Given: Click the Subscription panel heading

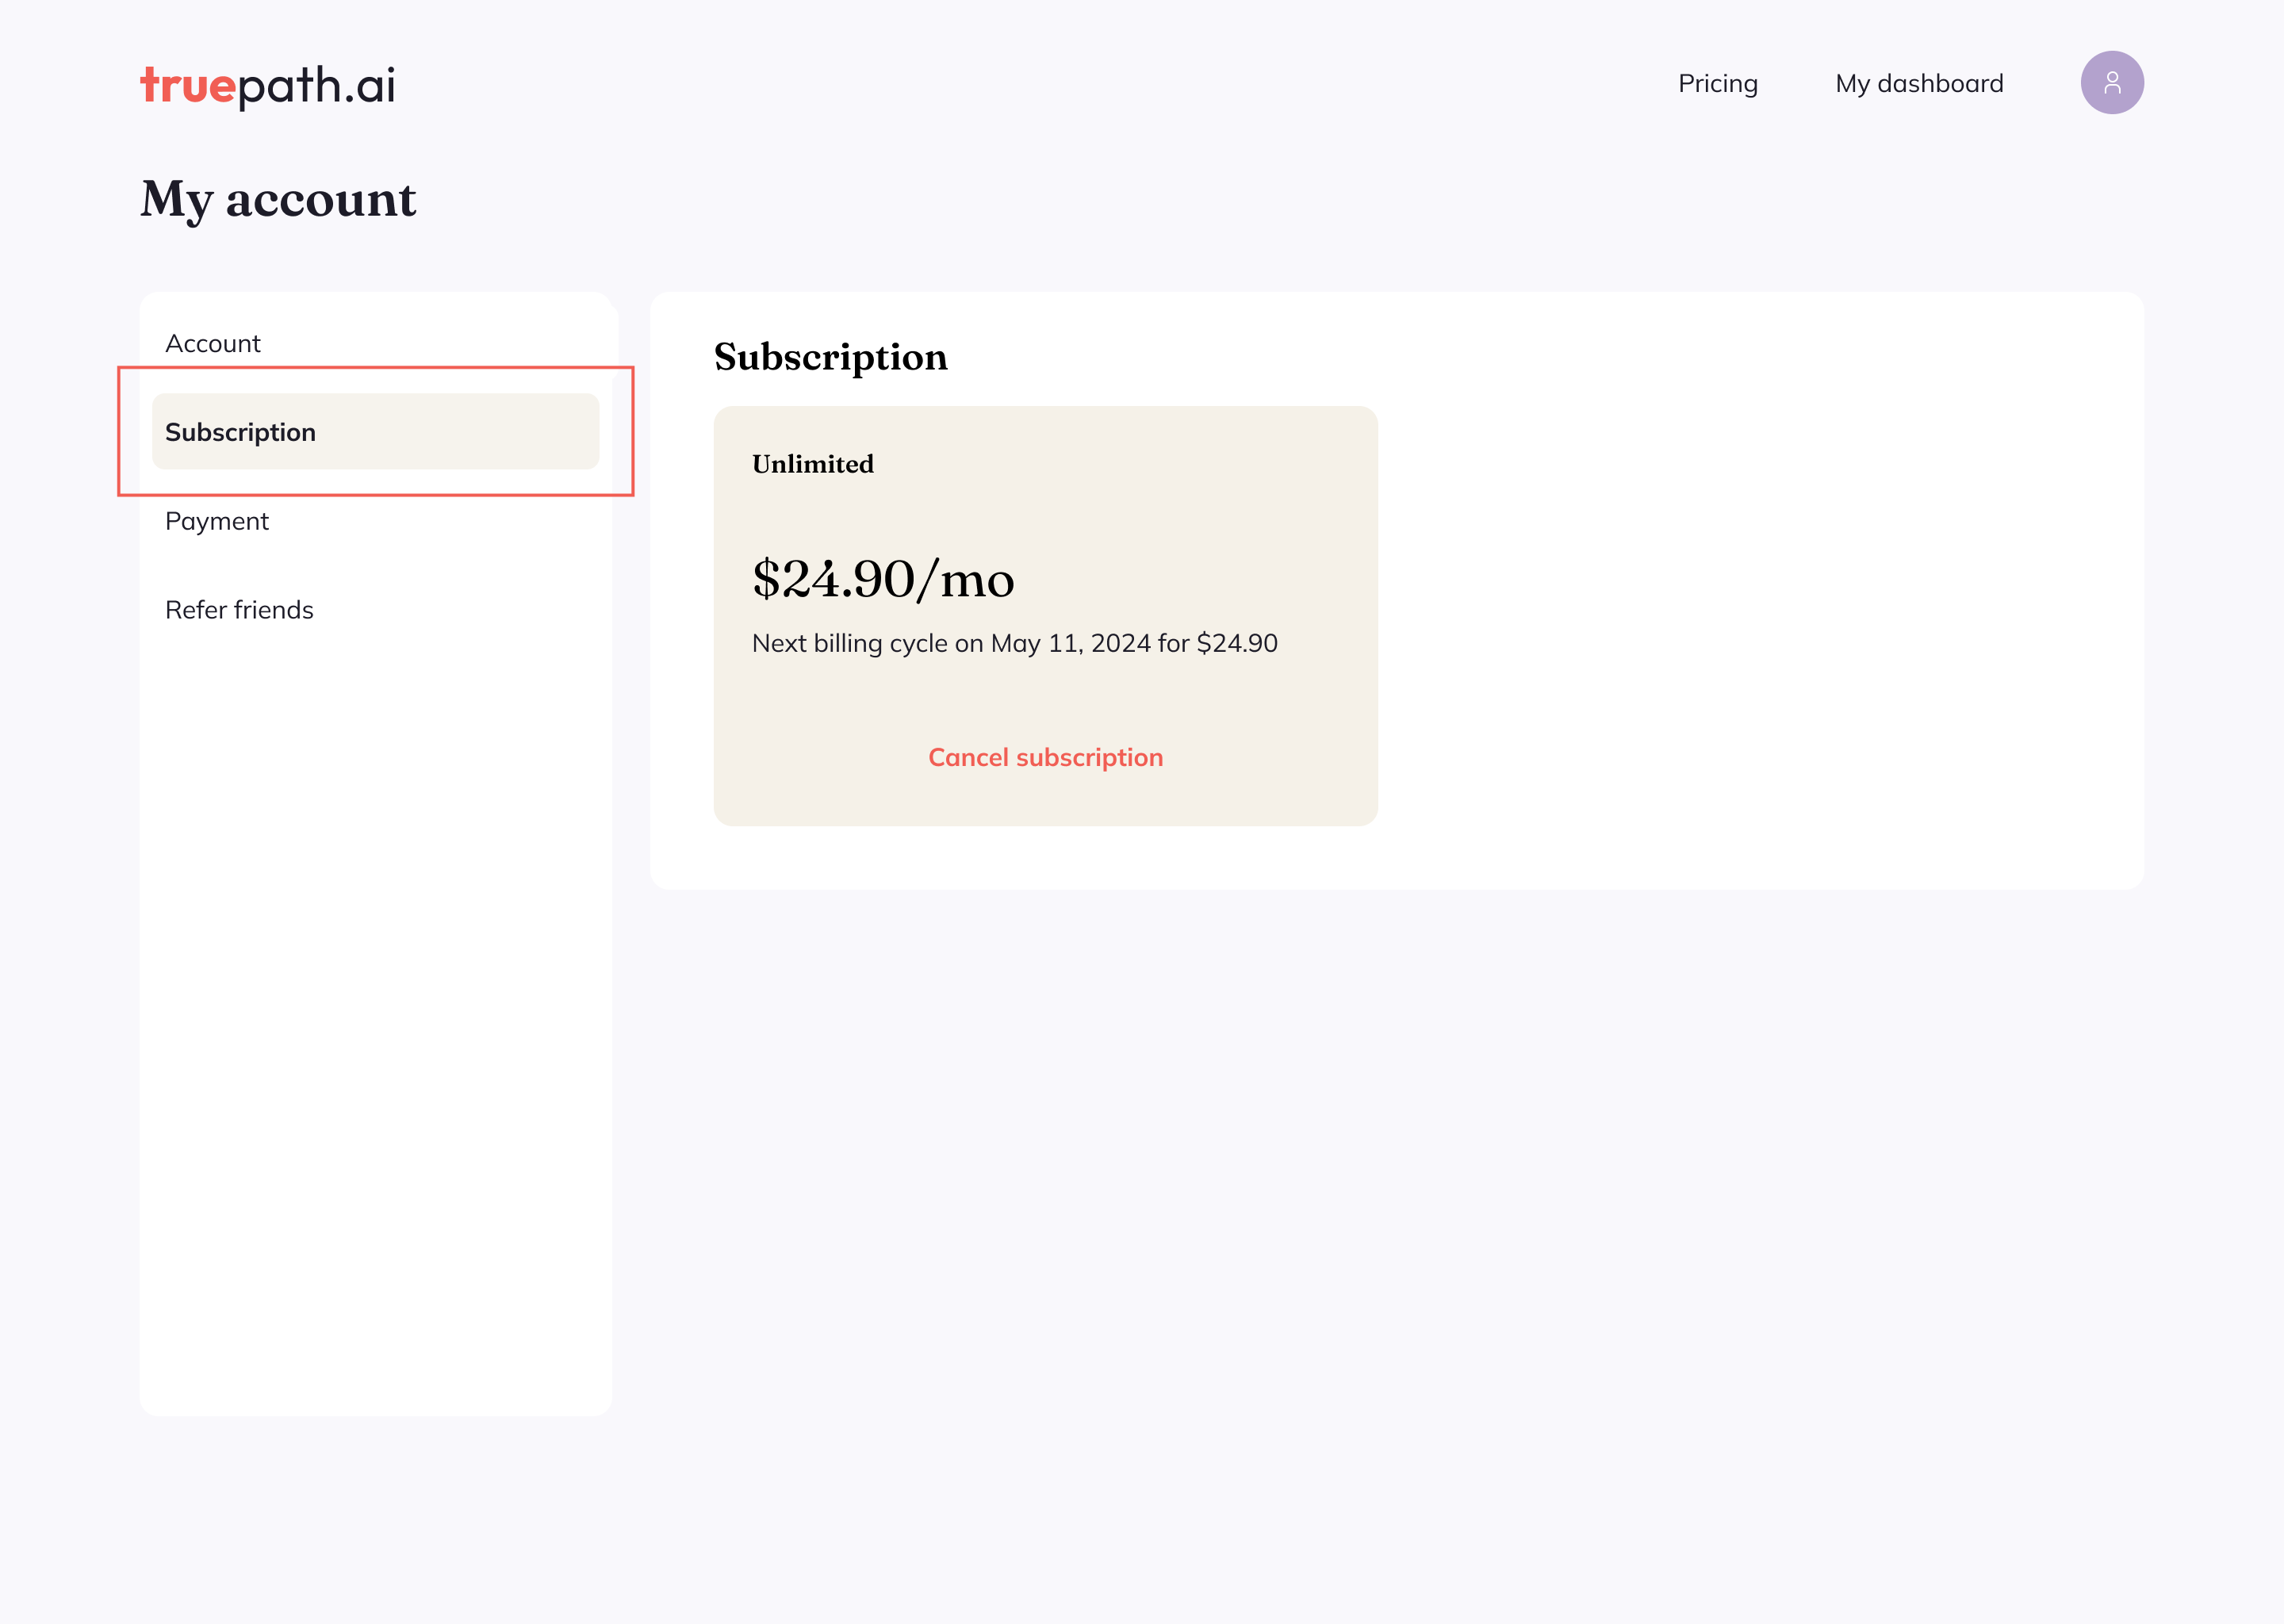Looking at the screenshot, I should tap(830, 357).
